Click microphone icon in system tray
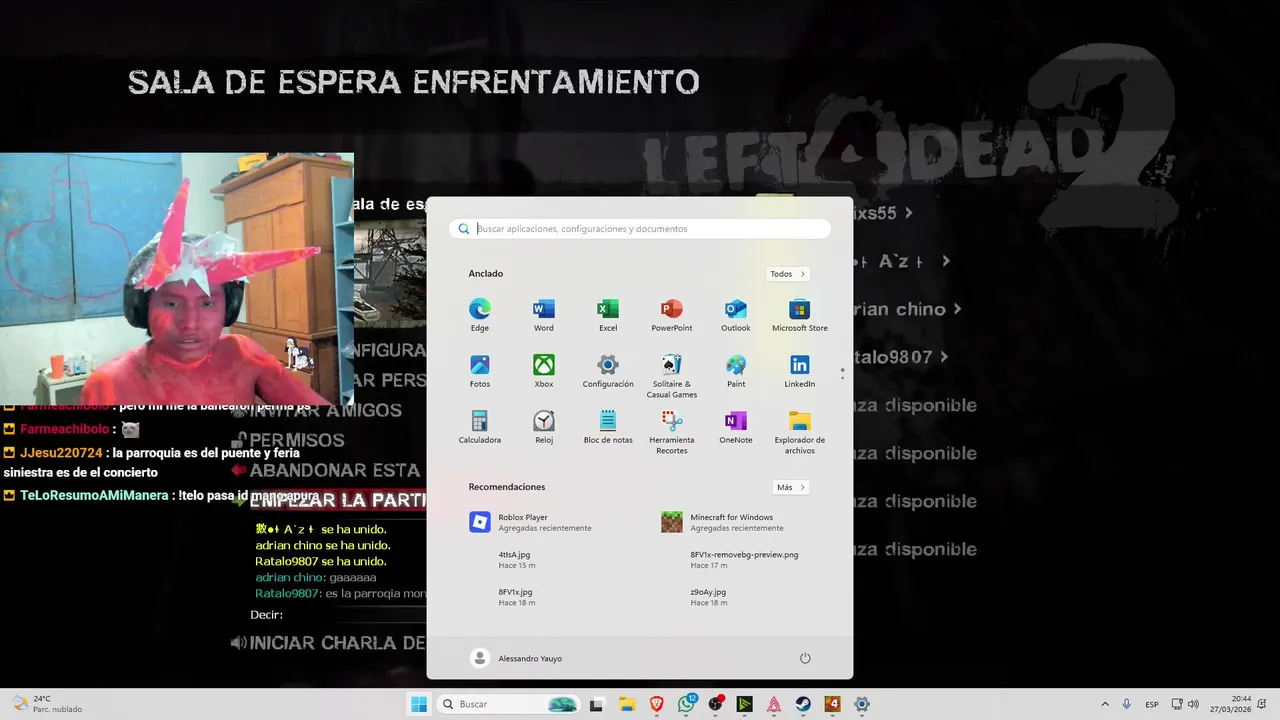Screen dimensions: 1280x720 [x=1127, y=704]
